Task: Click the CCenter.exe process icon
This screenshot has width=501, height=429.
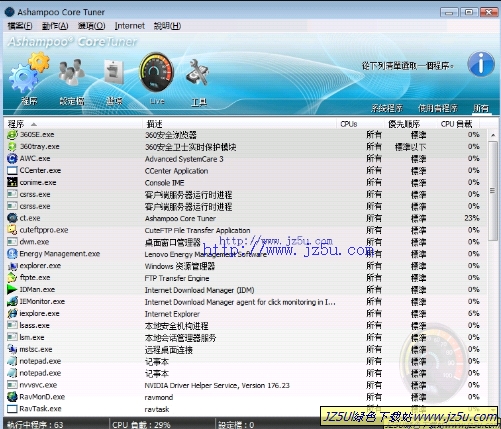Action: coord(12,171)
